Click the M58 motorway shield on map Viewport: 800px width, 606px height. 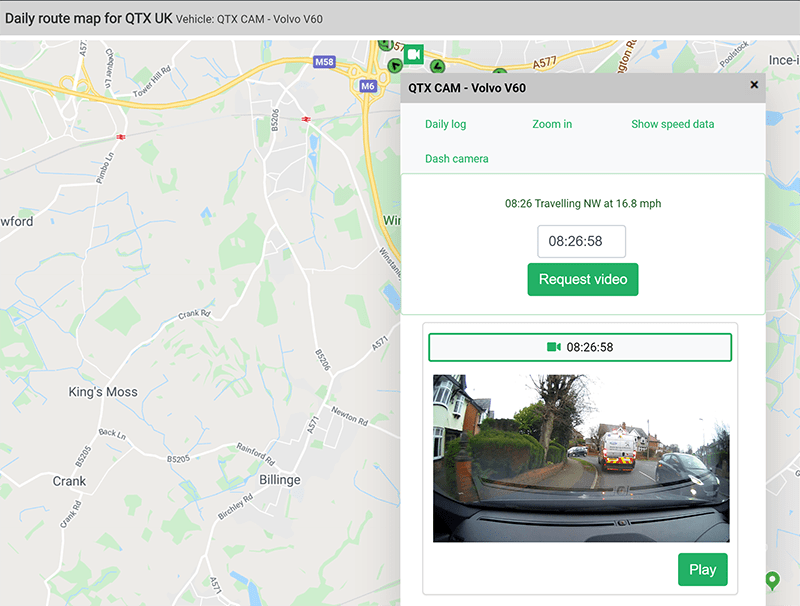pyautogui.click(x=324, y=62)
